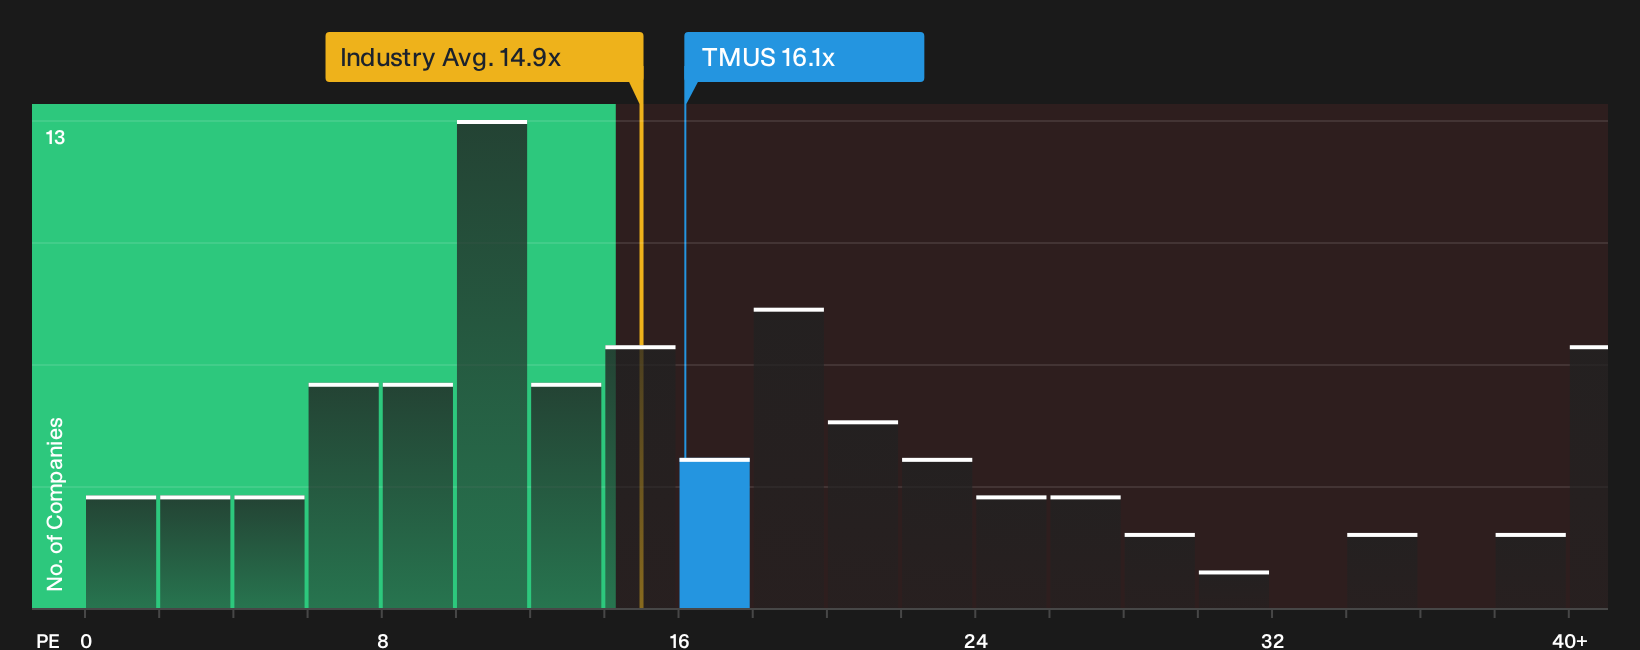Click the No. of Companies axis label
1640x650 pixels.
point(55,504)
